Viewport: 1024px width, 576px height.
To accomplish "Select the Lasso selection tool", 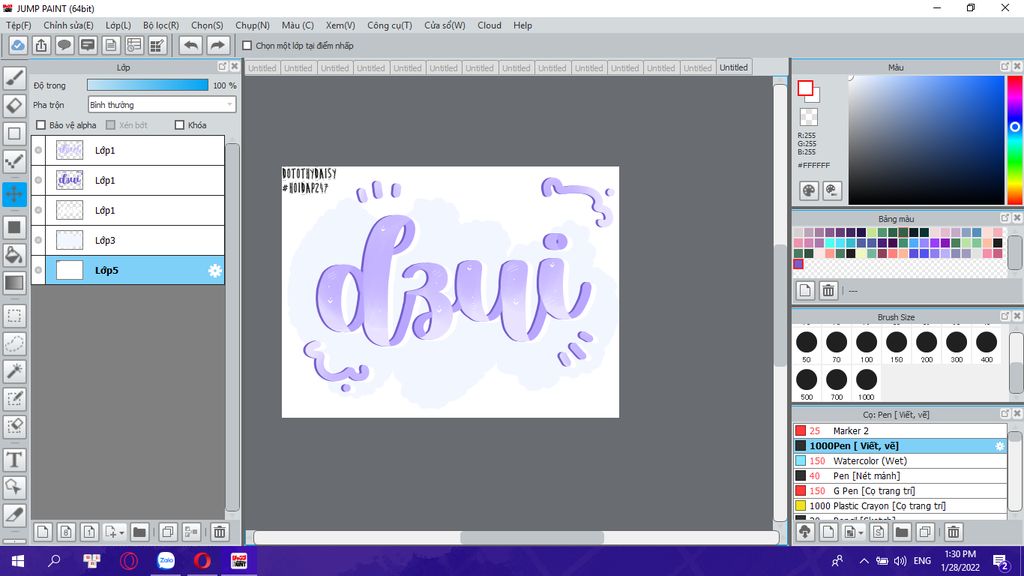I will pos(14,344).
